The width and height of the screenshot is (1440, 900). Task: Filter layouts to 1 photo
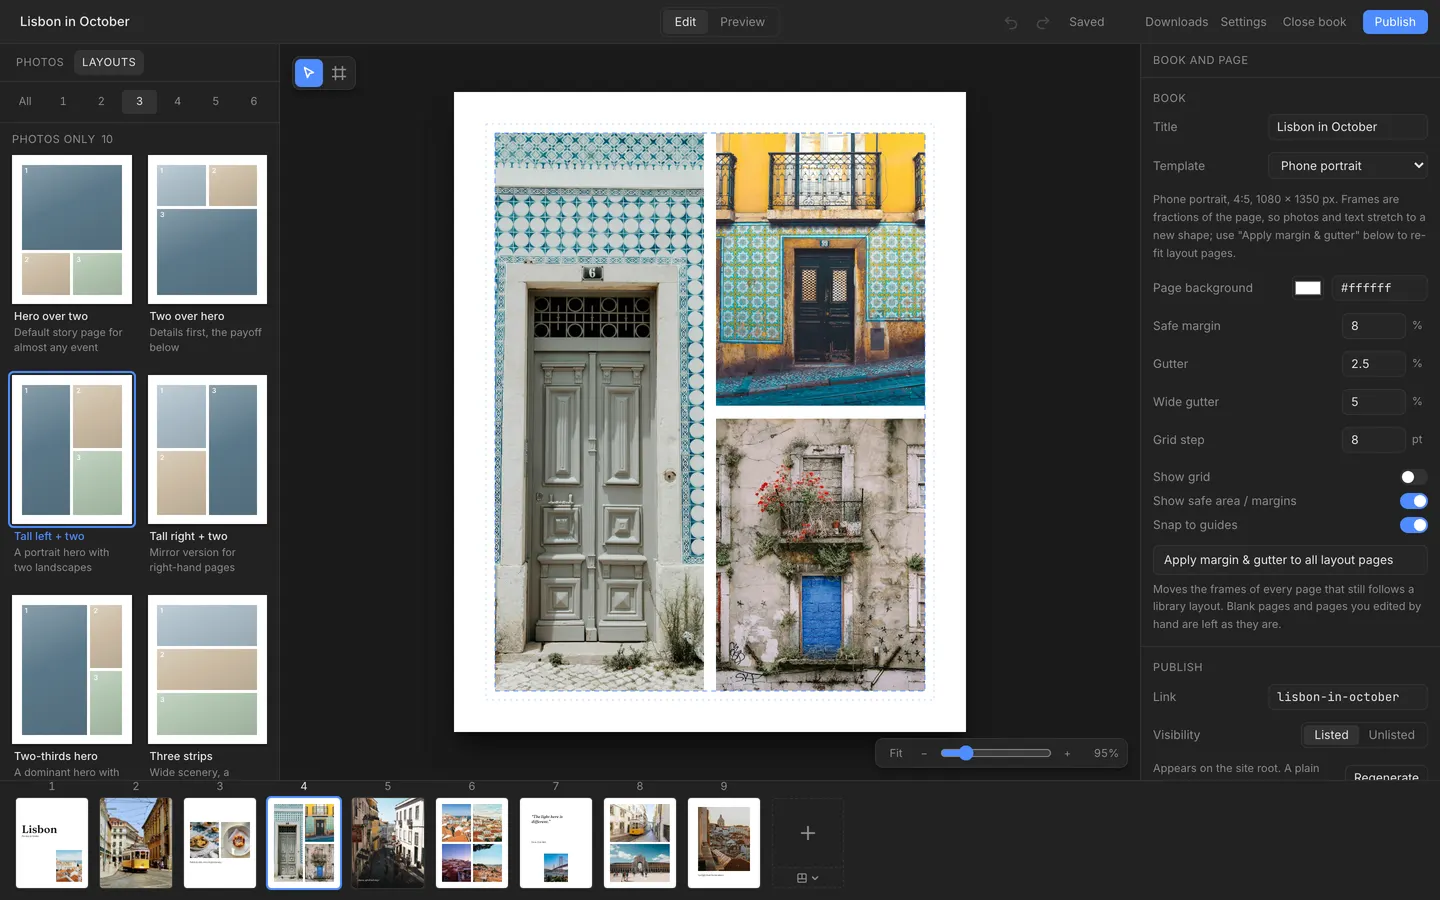[63, 101]
